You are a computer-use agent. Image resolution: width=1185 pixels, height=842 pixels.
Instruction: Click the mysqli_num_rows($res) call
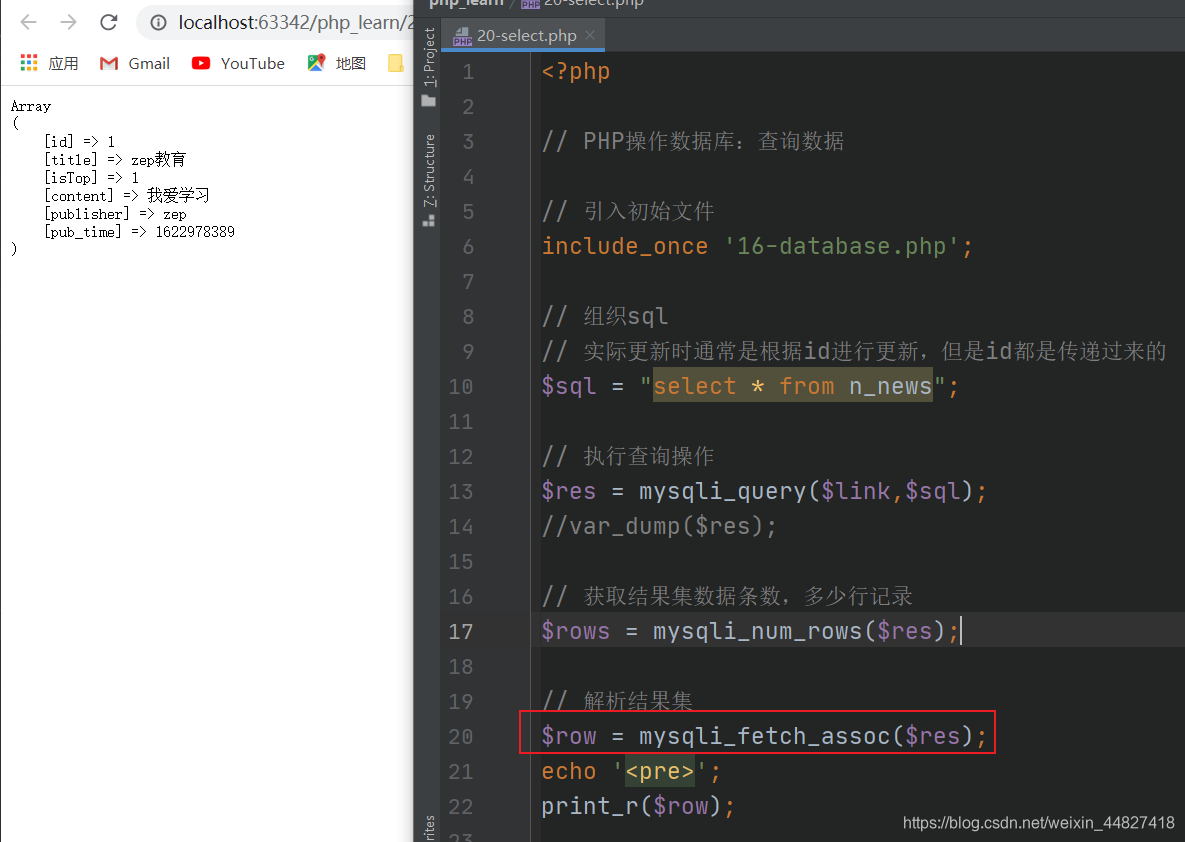(x=800, y=631)
